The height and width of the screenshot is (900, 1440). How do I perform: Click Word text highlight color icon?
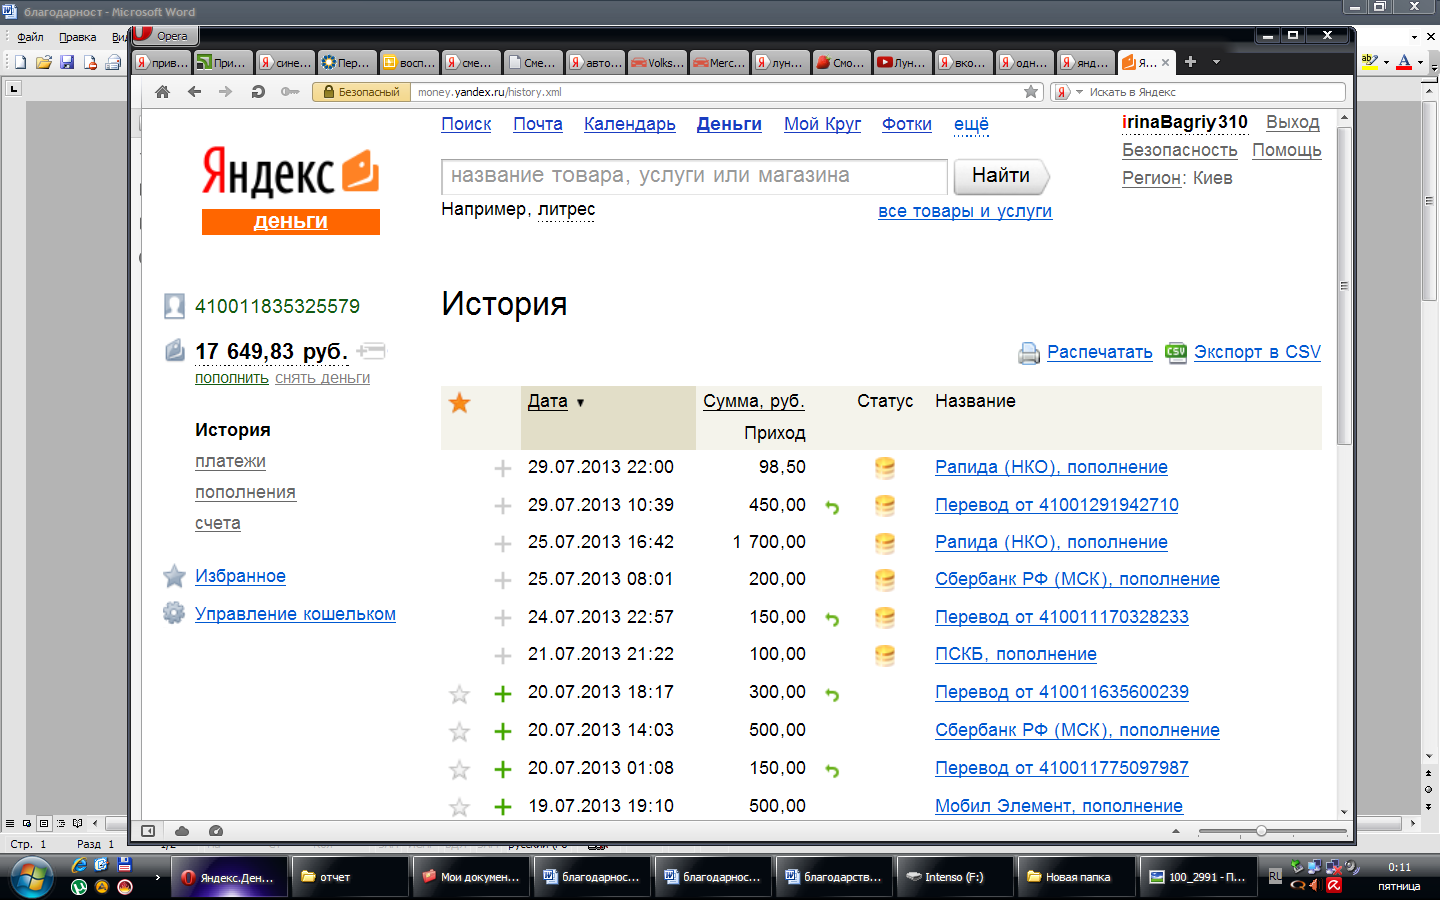pos(1369,61)
